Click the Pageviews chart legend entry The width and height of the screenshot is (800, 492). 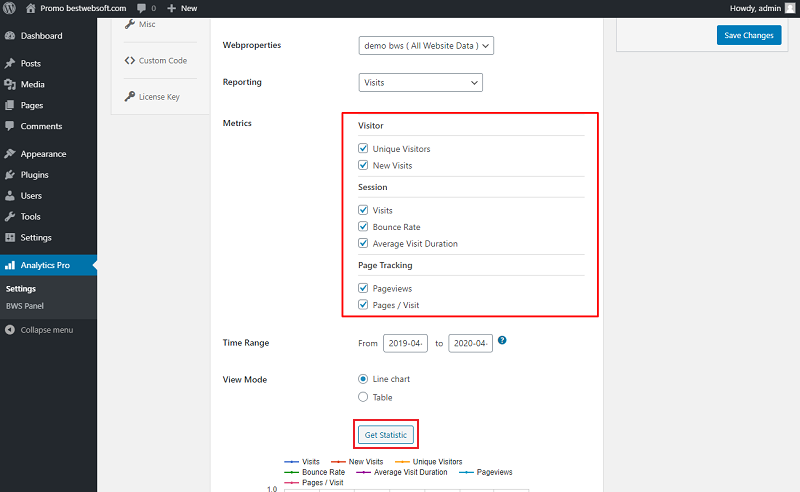coord(486,472)
